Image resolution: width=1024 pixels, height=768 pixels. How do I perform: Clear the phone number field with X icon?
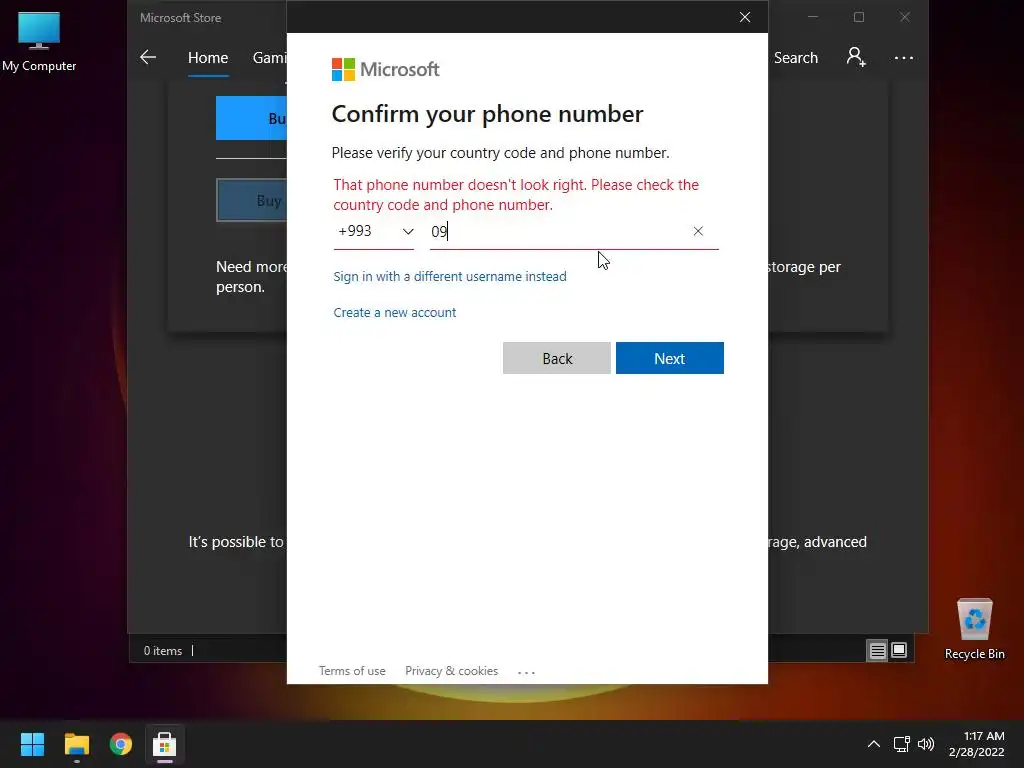point(698,231)
